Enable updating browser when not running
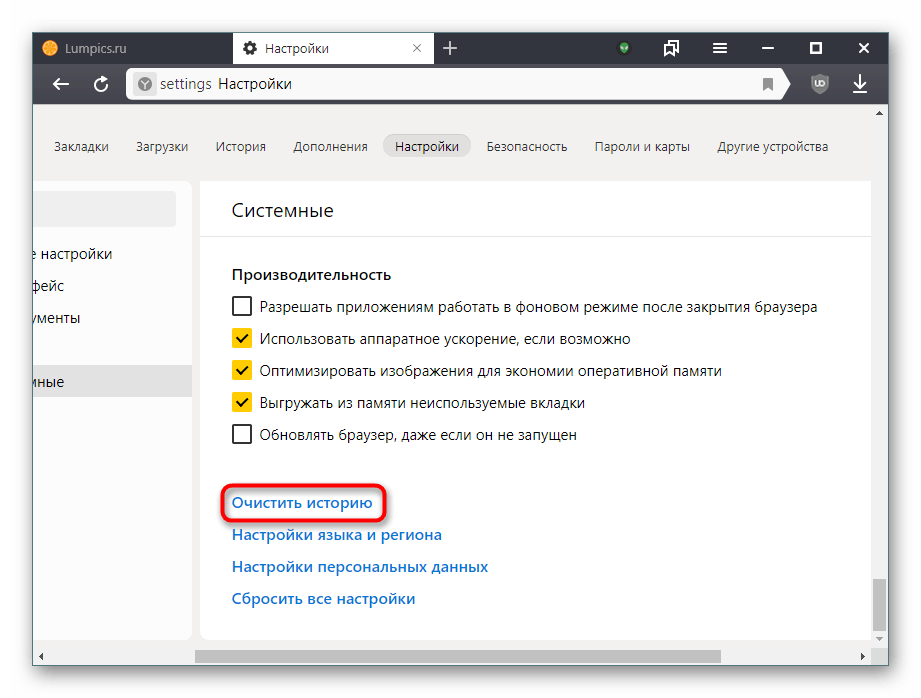The height and width of the screenshot is (698, 921). [x=241, y=434]
